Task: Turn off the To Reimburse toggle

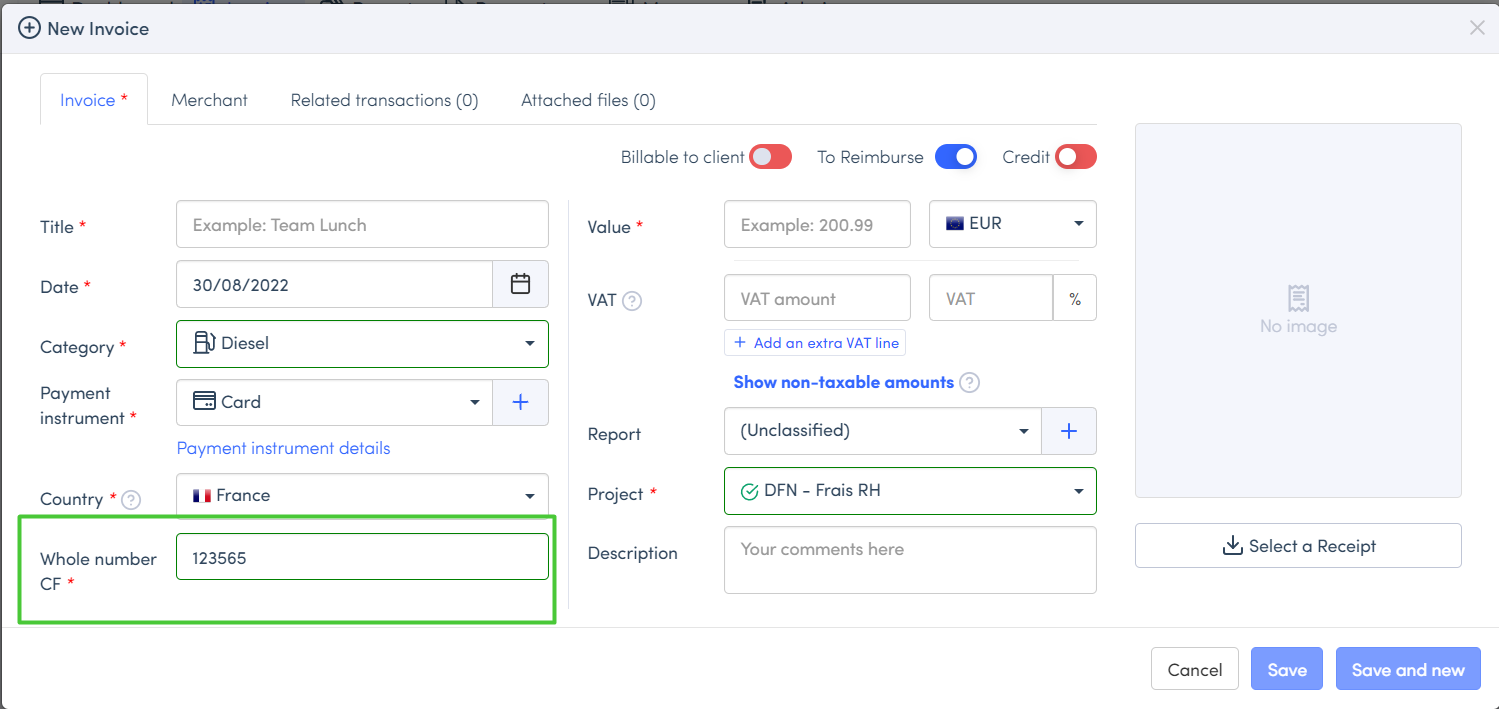Action: [955, 157]
